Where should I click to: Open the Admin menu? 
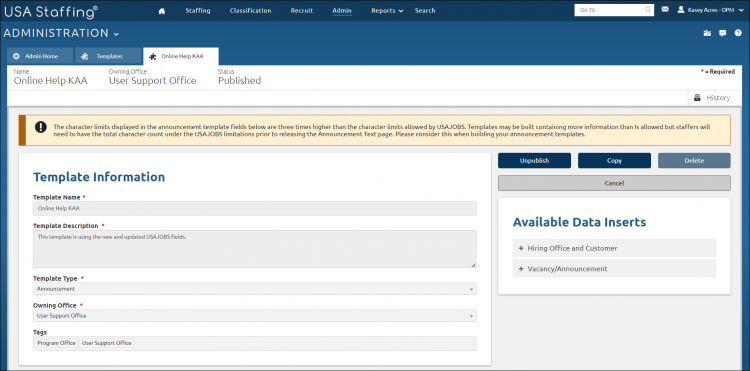[x=342, y=11]
